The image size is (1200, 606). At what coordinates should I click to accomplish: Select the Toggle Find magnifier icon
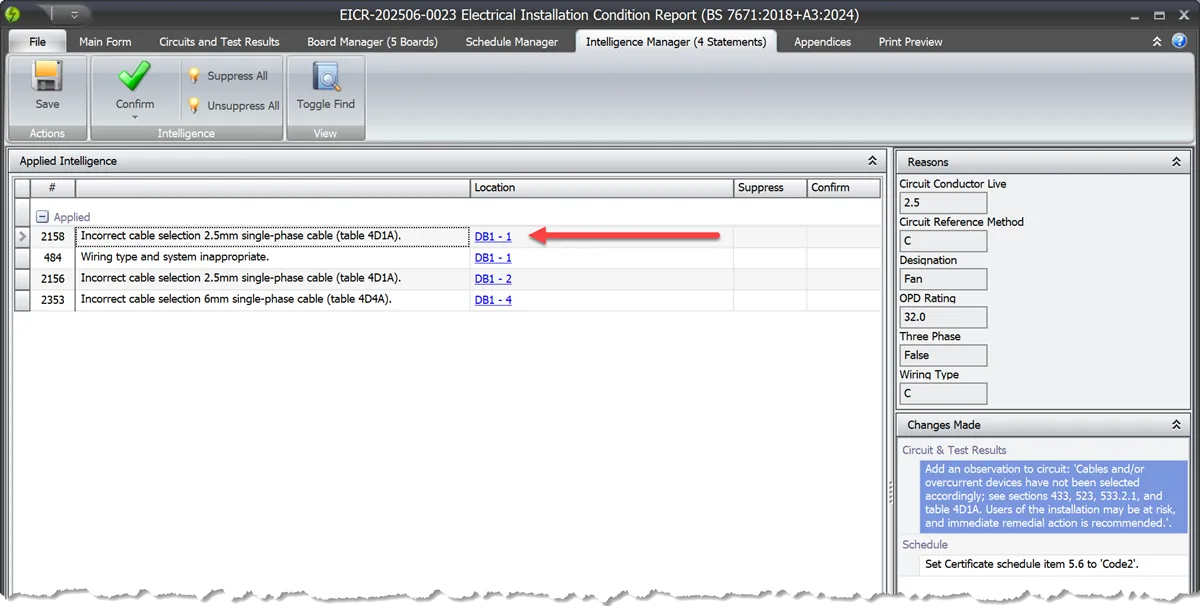(x=325, y=77)
